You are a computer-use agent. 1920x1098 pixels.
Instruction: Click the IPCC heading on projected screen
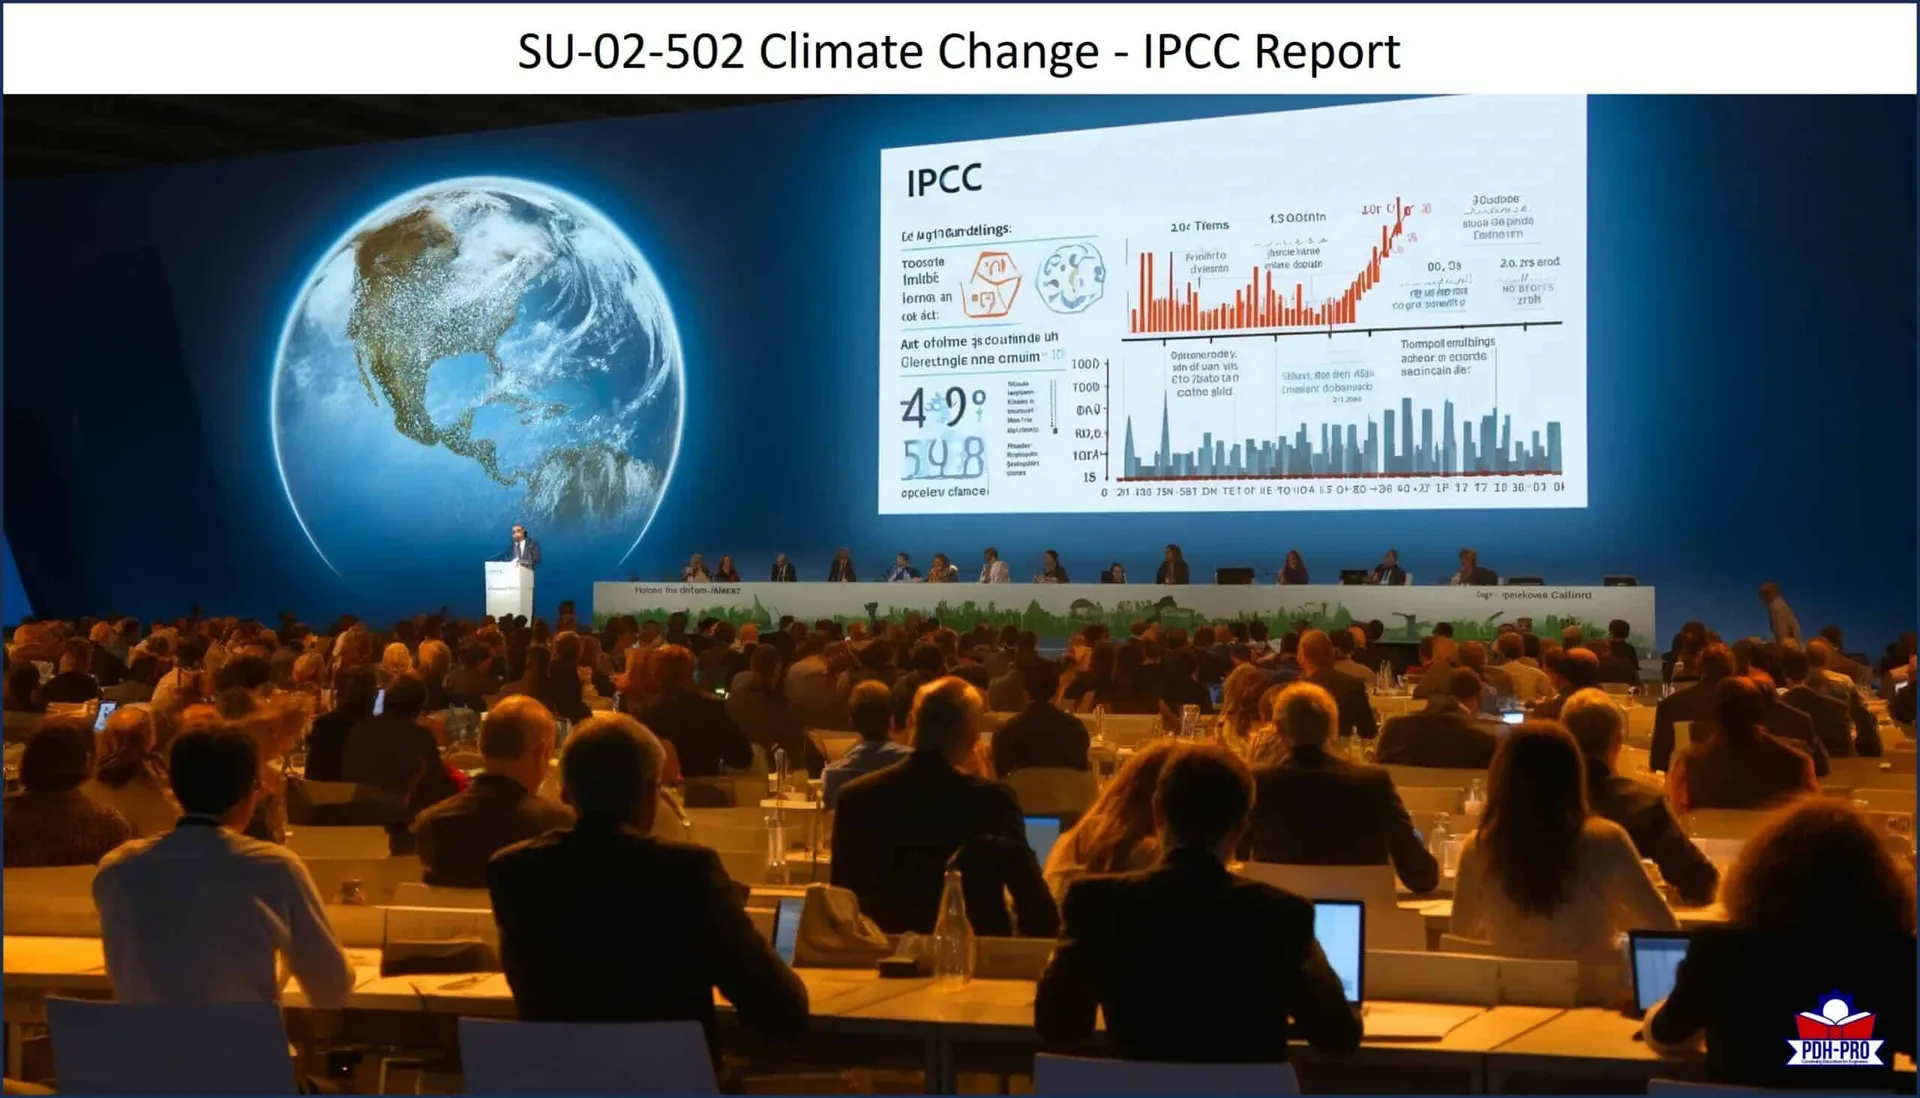[x=944, y=181]
